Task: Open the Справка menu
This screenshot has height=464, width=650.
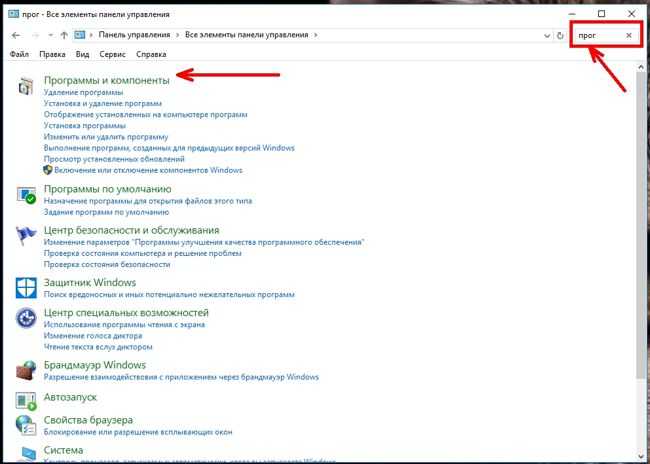Action: [151, 54]
